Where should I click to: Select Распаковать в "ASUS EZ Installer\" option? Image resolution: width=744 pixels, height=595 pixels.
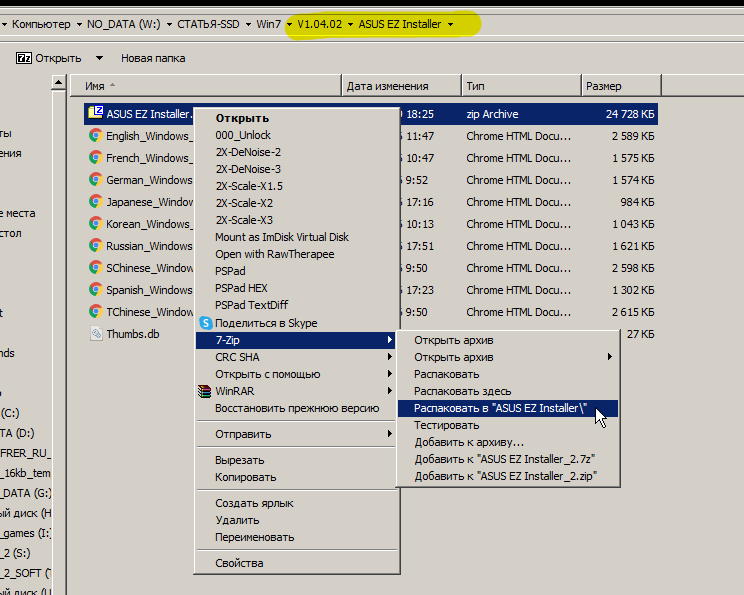click(x=500, y=408)
